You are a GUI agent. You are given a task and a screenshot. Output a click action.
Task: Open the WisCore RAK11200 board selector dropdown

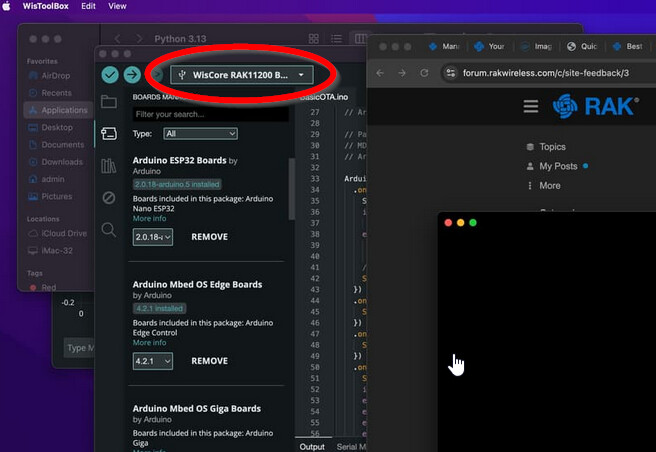241,75
